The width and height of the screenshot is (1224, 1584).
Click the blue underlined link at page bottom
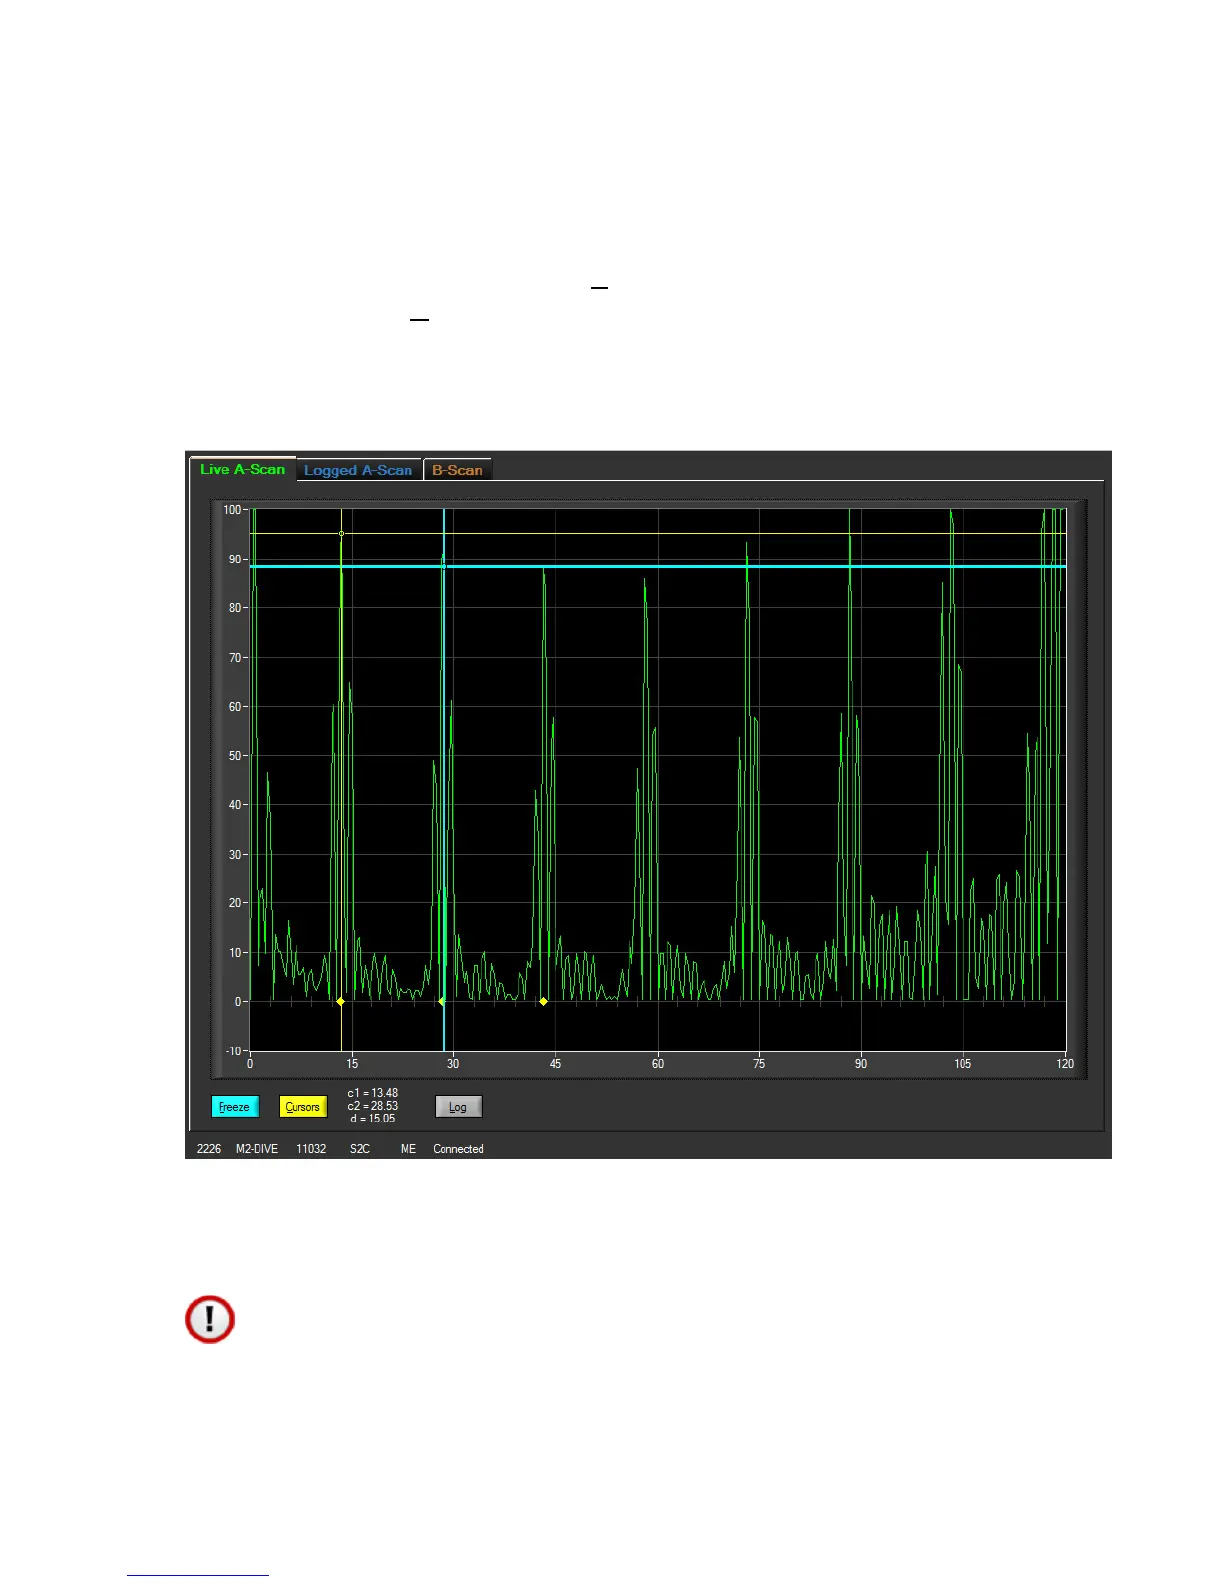pyautogui.click(x=198, y=1573)
